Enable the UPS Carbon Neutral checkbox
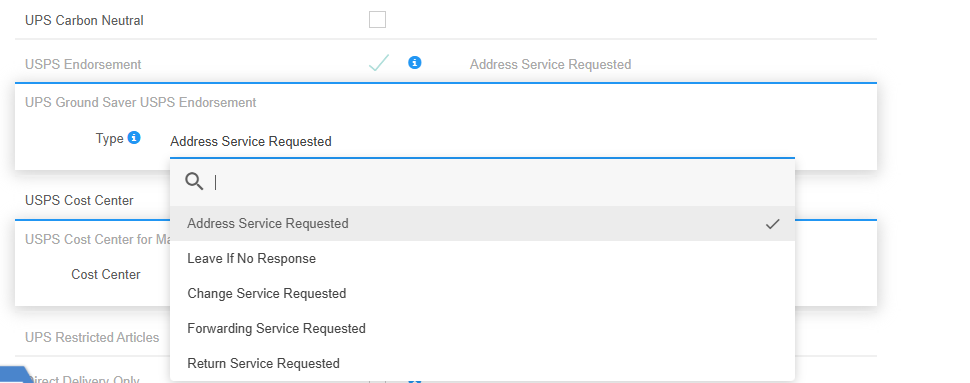 (377, 20)
